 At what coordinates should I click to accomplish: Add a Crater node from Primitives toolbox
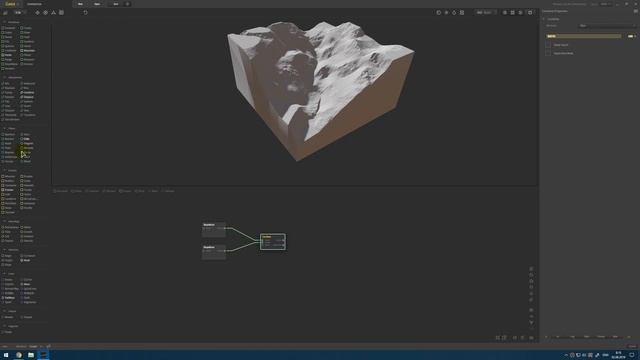pyautogui.click(x=7, y=33)
